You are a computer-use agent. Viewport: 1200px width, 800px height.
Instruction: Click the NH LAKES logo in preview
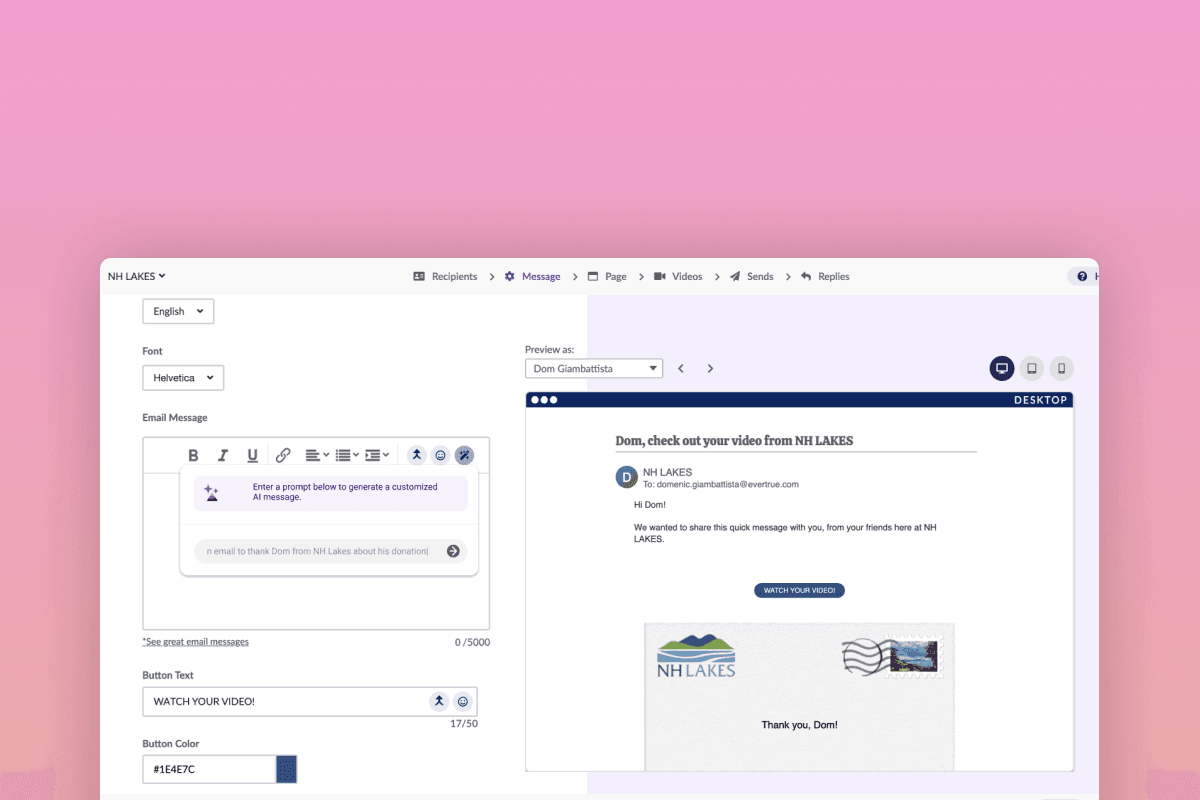[696, 656]
